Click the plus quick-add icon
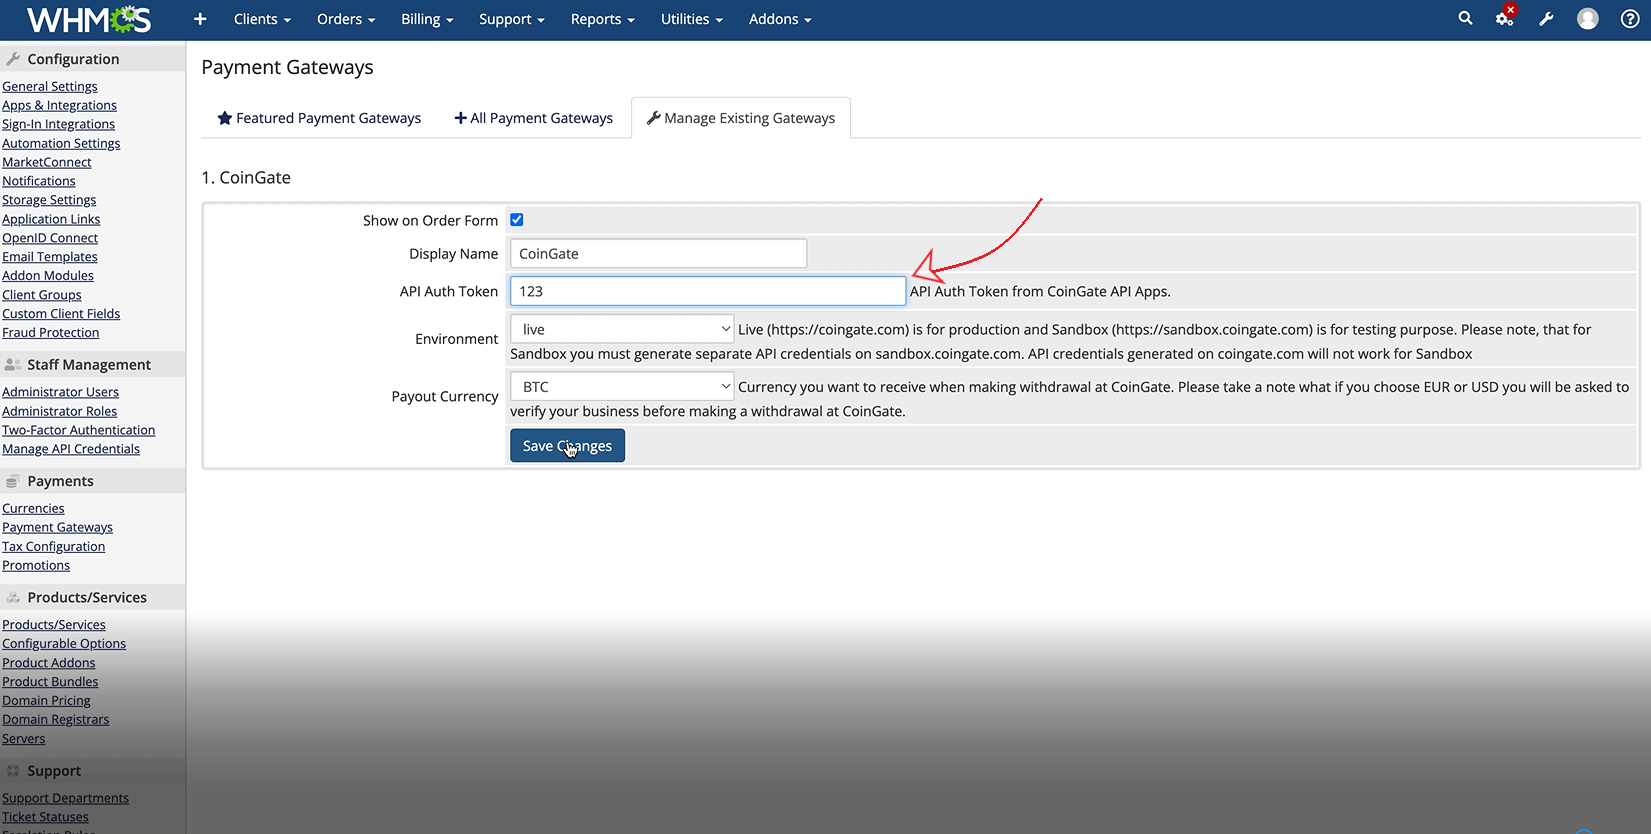Viewport: 1651px width, 834px height. point(200,19)
